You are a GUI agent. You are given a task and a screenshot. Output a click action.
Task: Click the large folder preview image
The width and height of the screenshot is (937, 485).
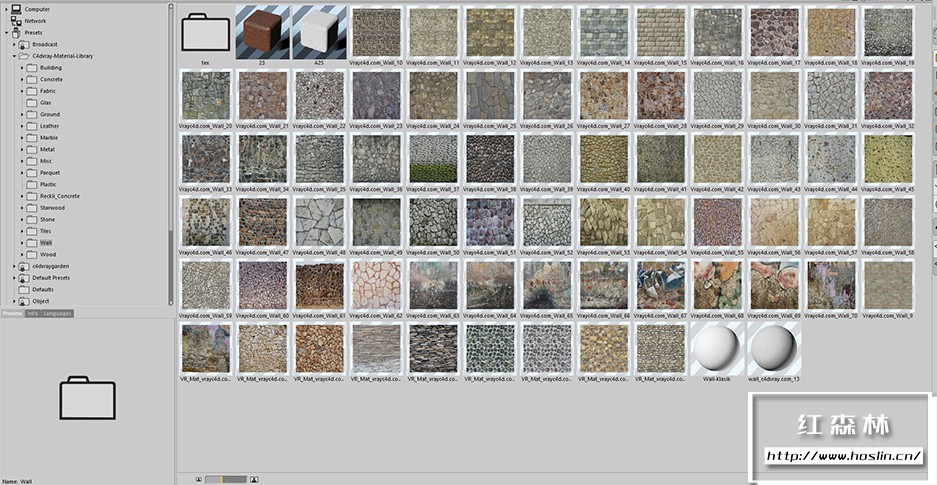click(x=87, y=398)
